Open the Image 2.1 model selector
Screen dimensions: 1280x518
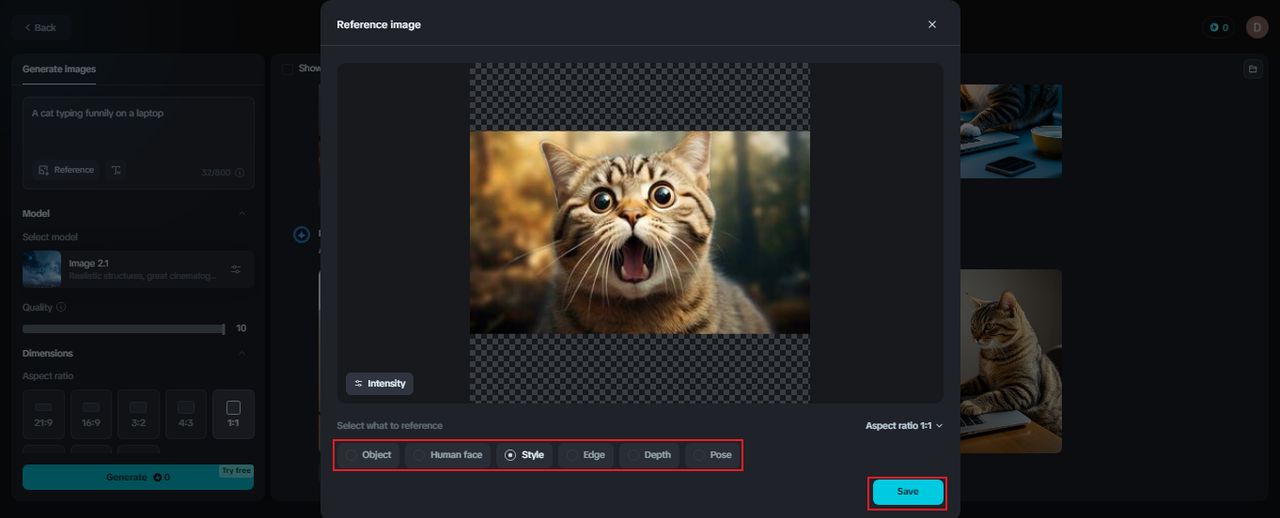pos(138,269)
